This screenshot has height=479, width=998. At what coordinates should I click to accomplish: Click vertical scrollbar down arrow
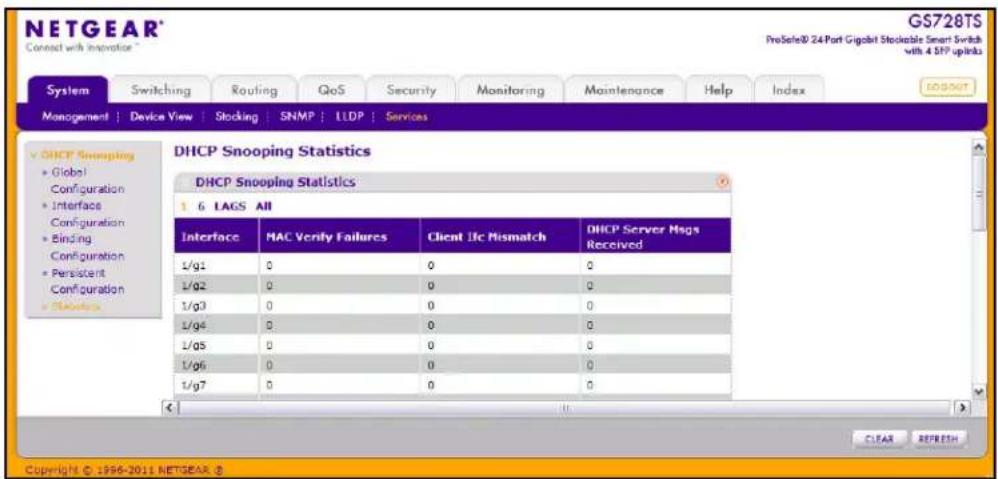coord(980,391)
